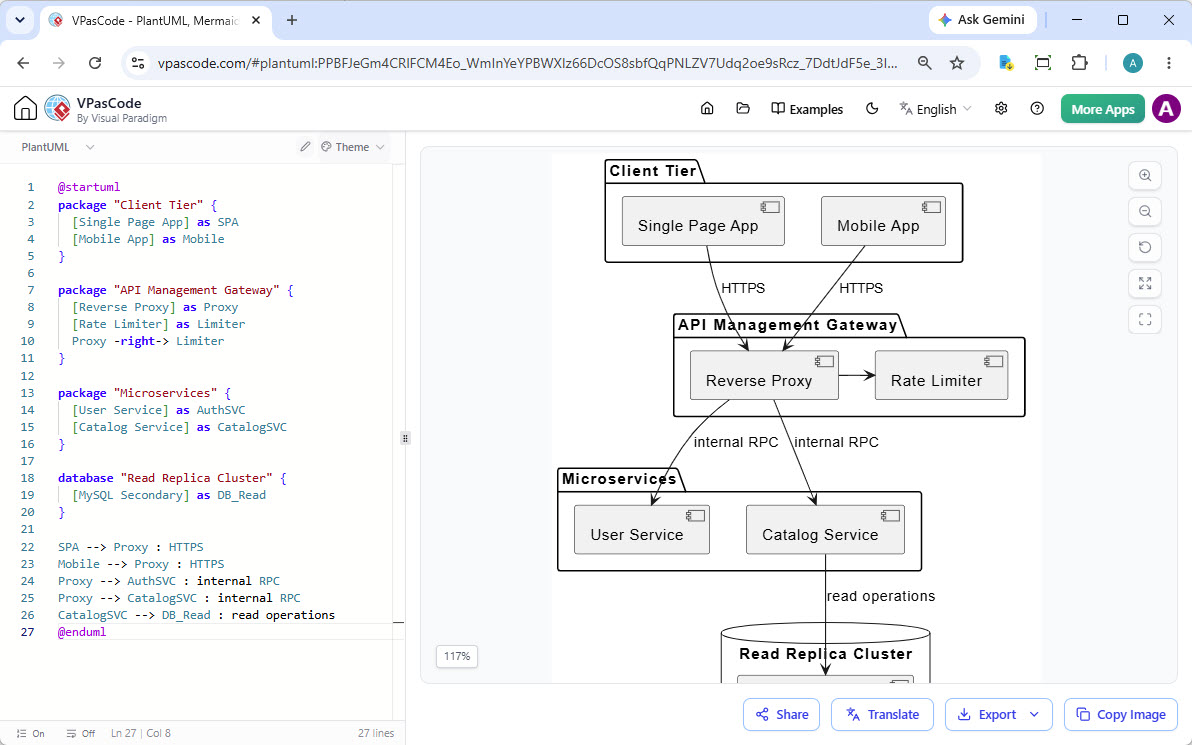Click the '27 lines' count in the status bar
This screenshot has width=1192, height=745.
click(376, 734)
